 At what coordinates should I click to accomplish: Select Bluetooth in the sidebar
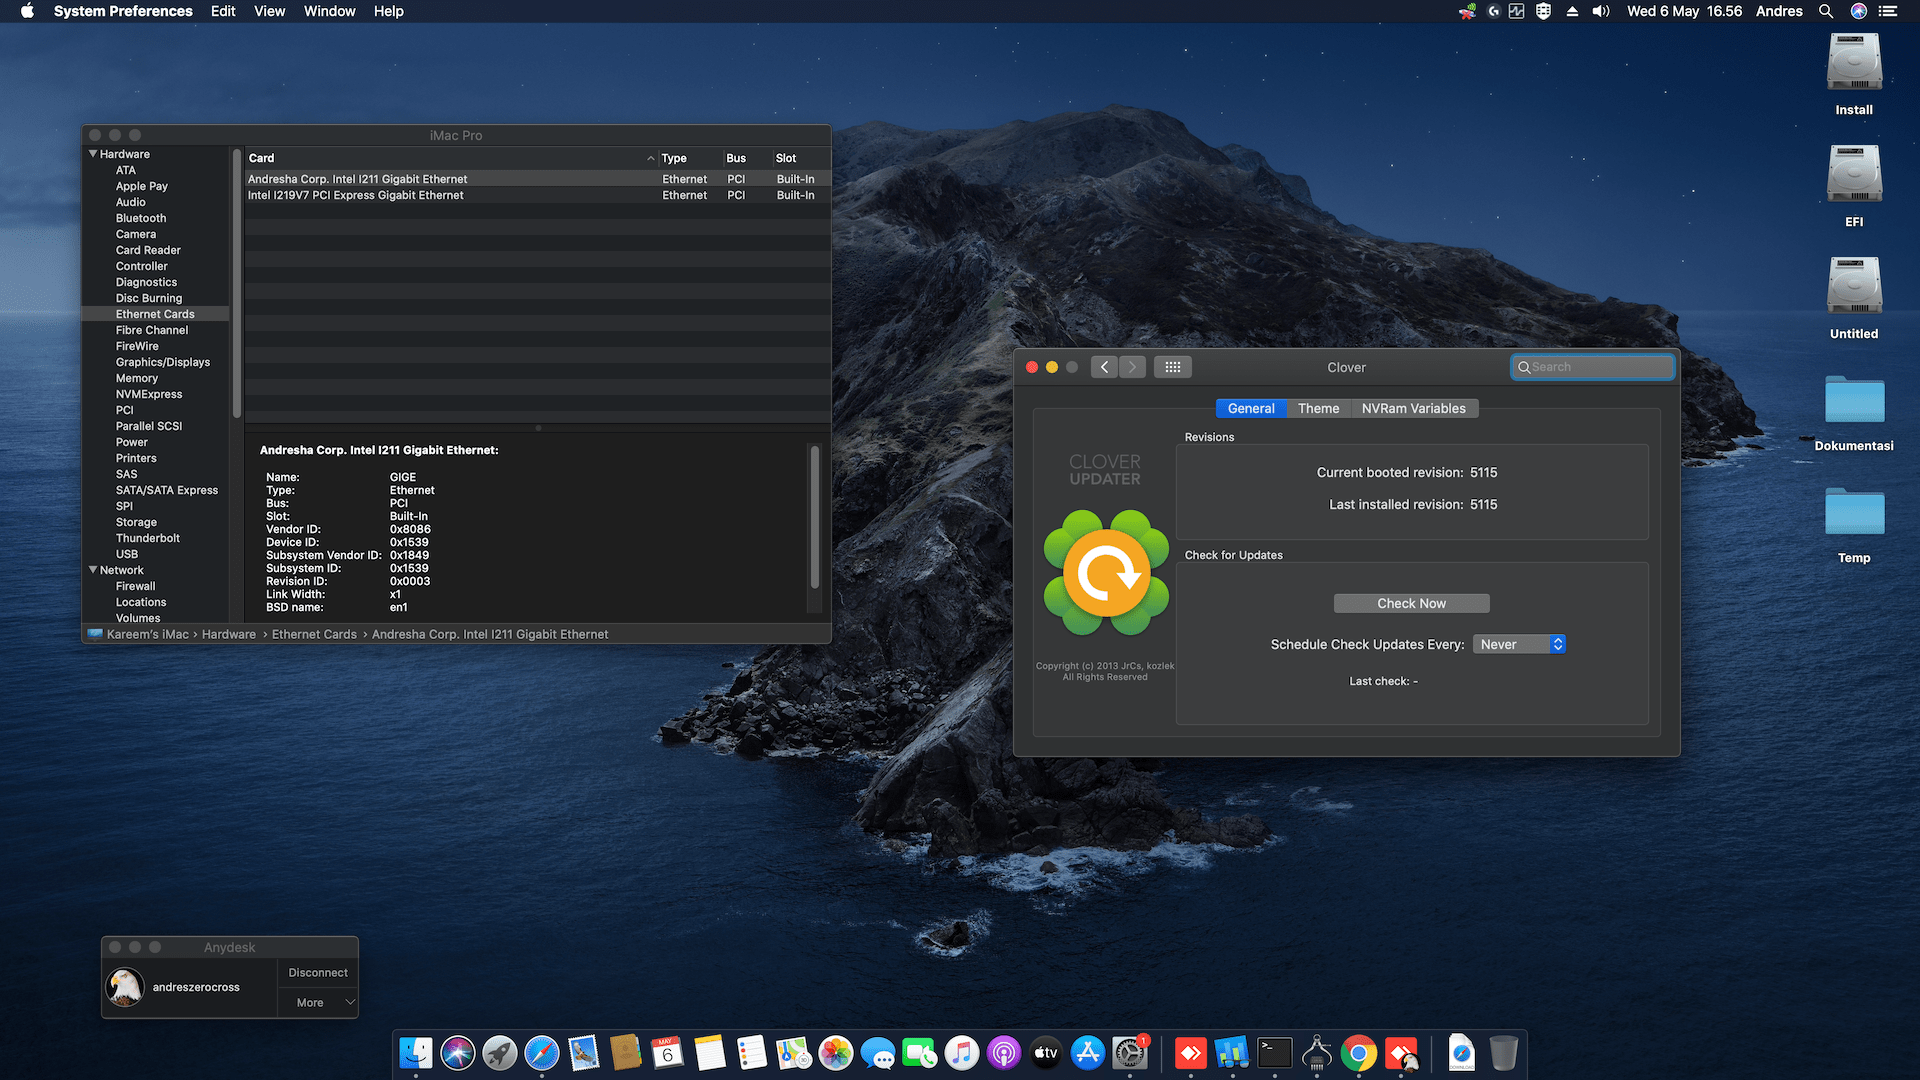tap(141, 218)
